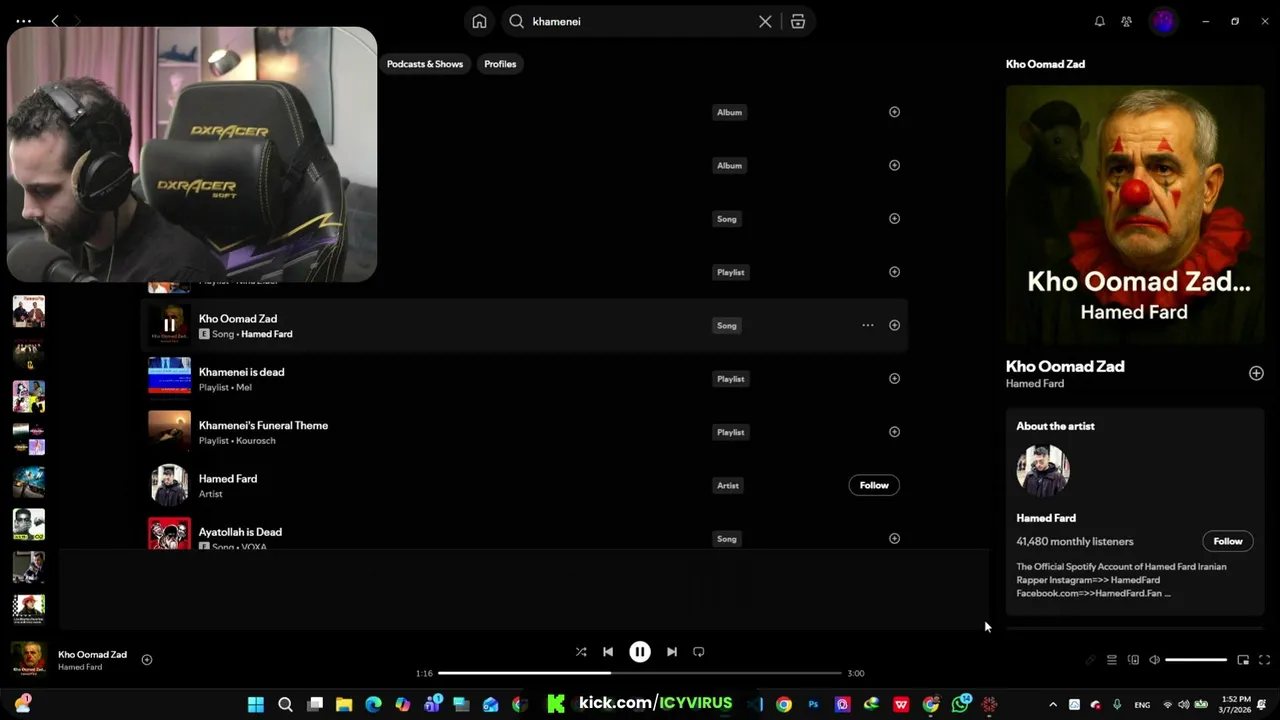1280x720 pixels.
Task: Open Browse icon beside the search bar
Action: [798, 21]
